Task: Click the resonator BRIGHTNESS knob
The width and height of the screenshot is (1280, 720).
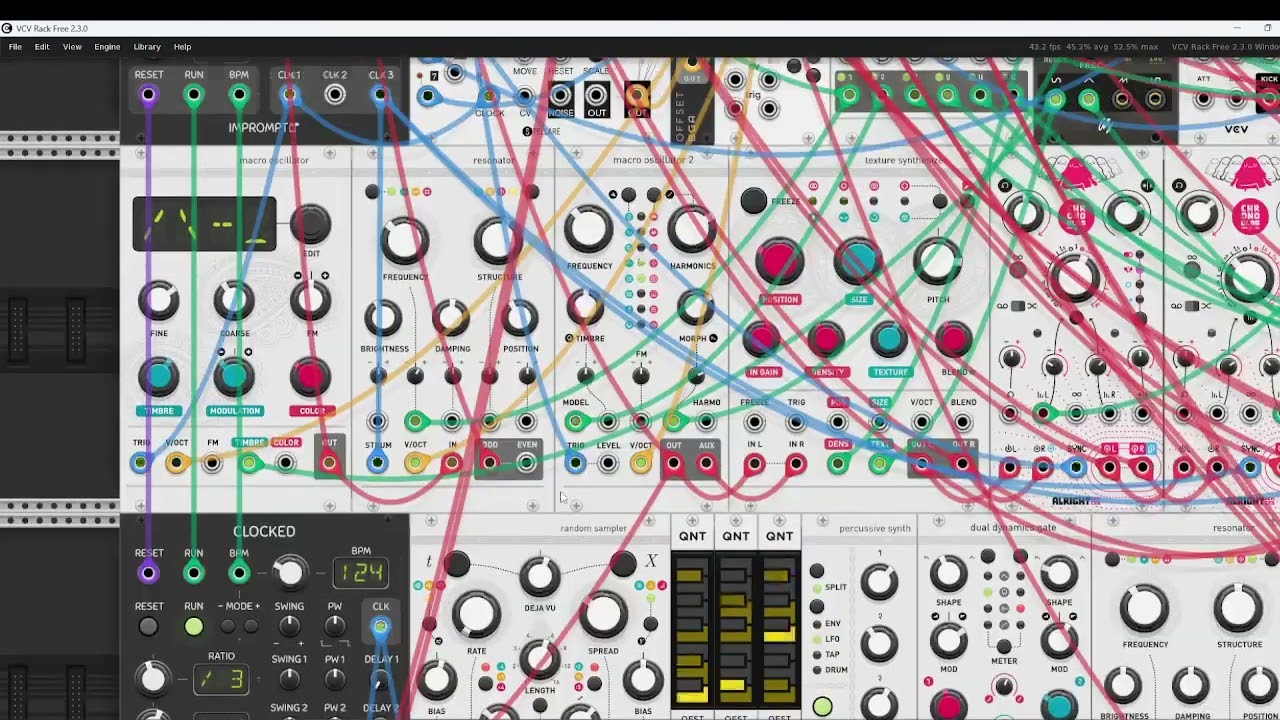Action: [383, 318]
